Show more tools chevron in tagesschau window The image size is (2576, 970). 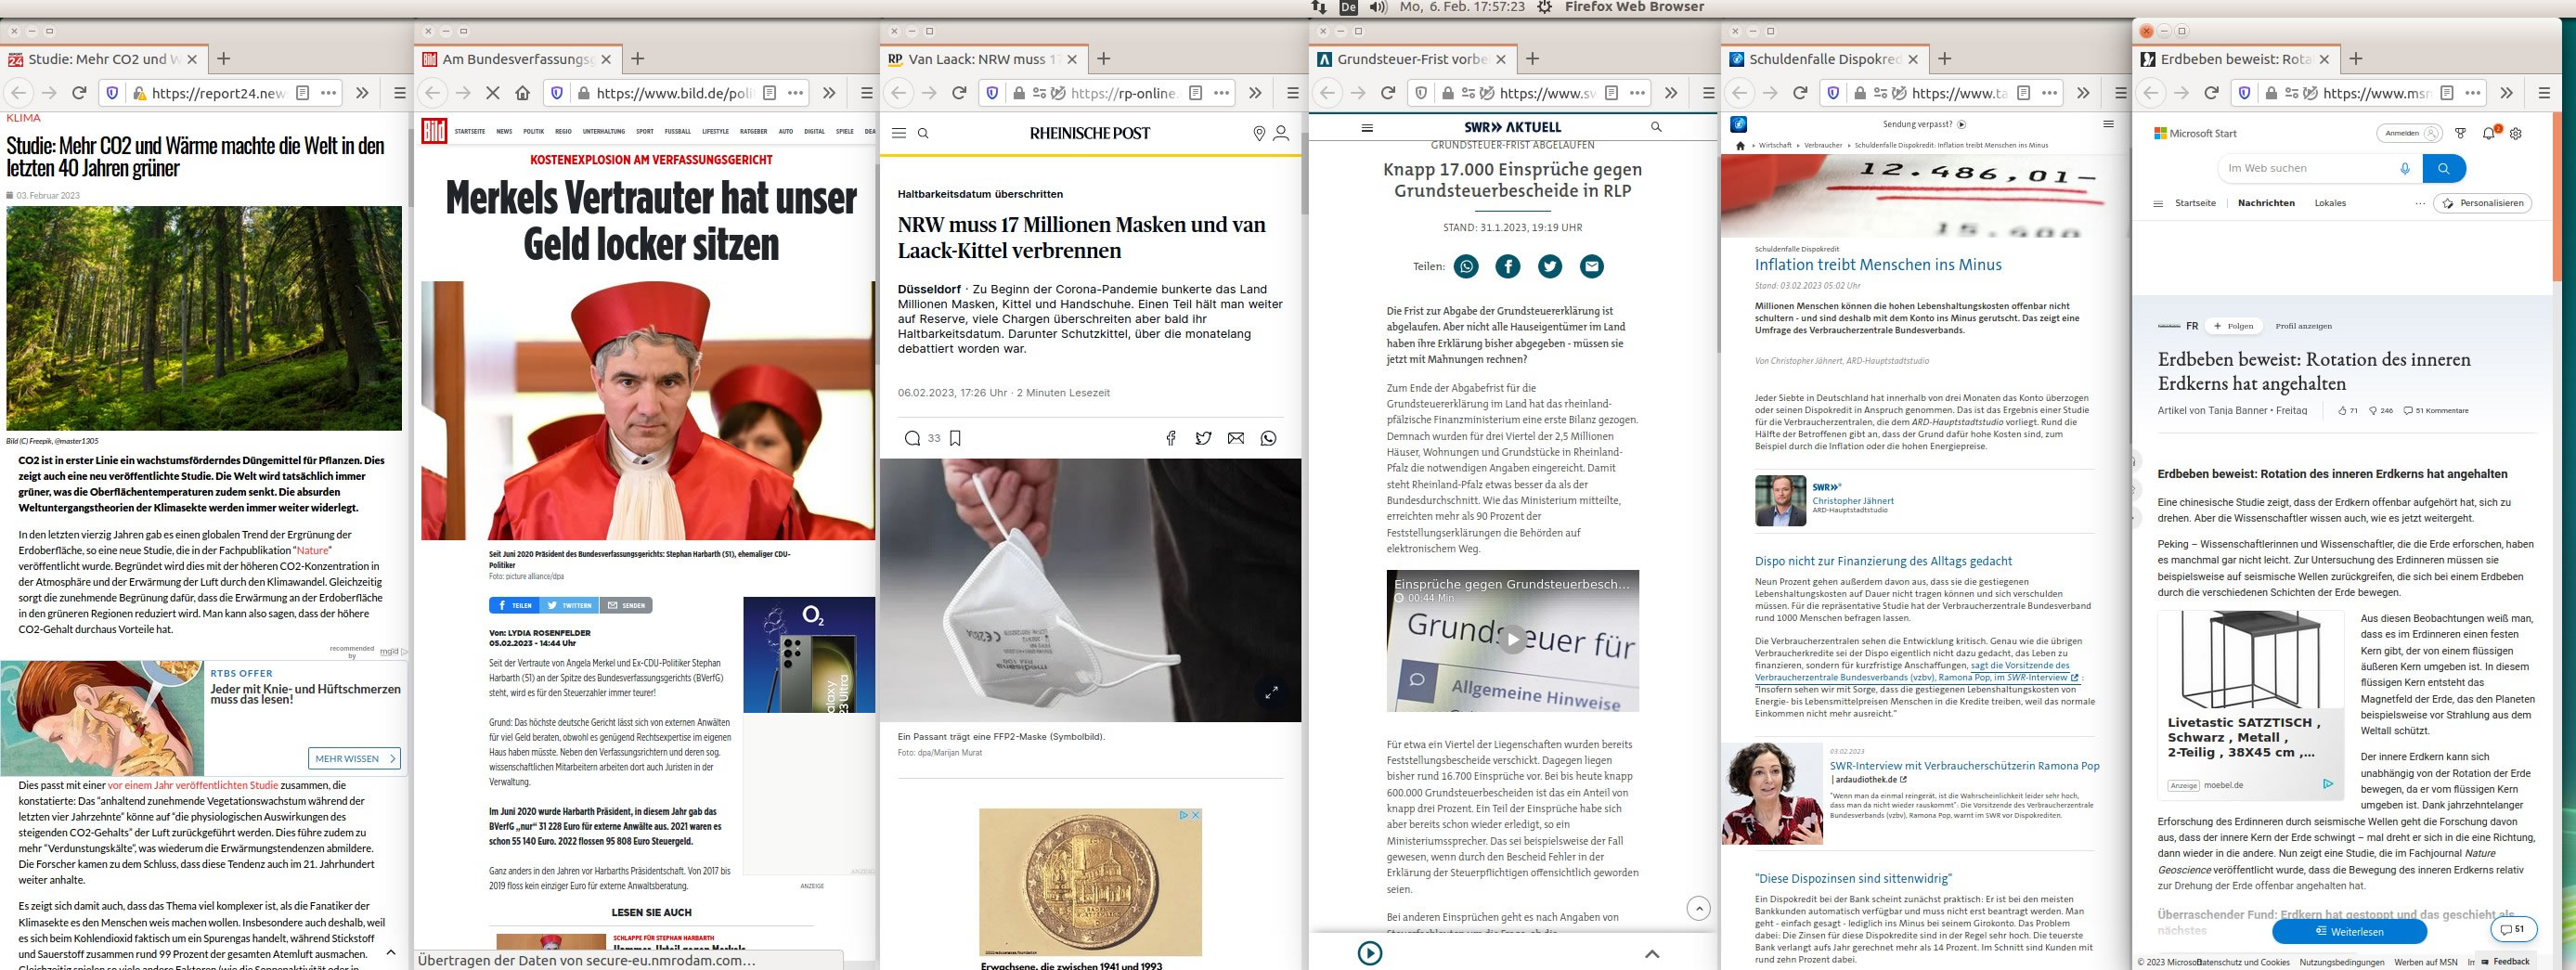pyautogui.click(x=2083, y=93)
